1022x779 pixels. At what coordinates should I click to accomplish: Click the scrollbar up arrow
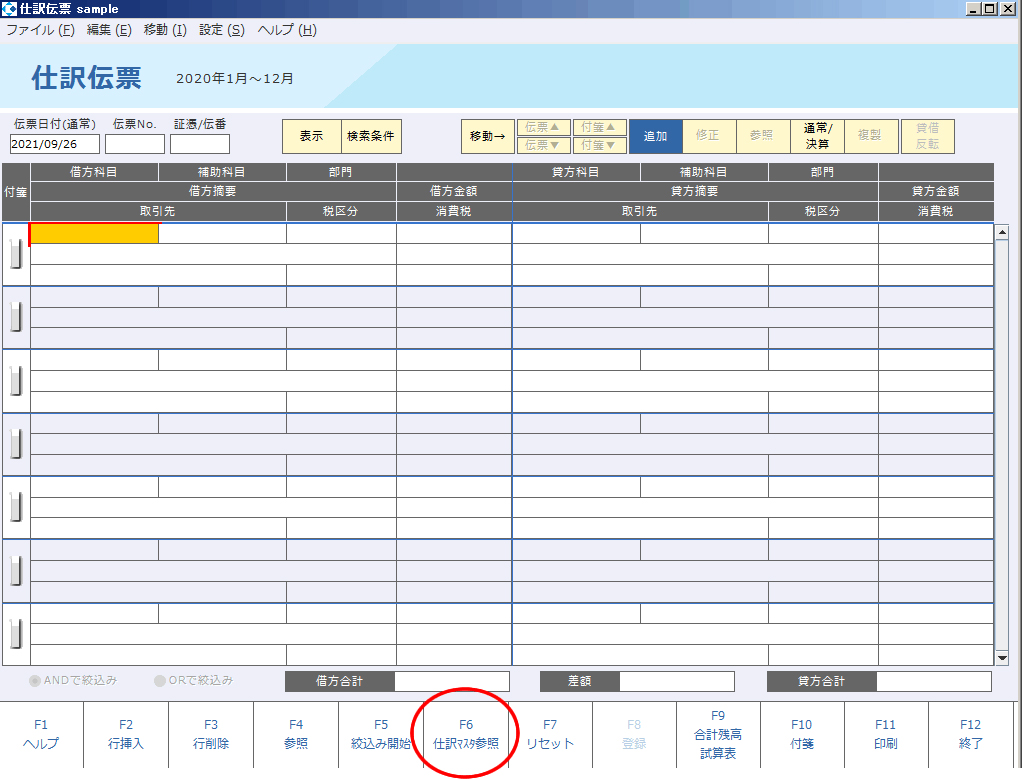click(1002, 232)
